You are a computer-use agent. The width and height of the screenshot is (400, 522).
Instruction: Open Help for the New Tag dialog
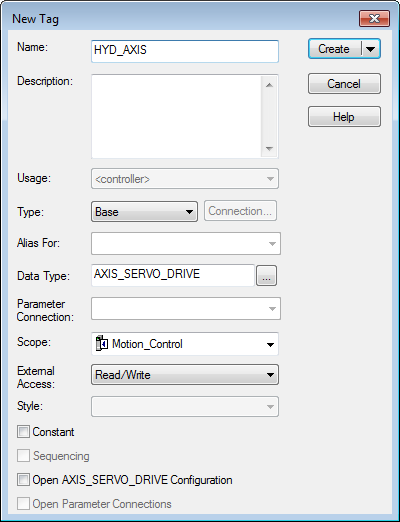tap(344, 117)
